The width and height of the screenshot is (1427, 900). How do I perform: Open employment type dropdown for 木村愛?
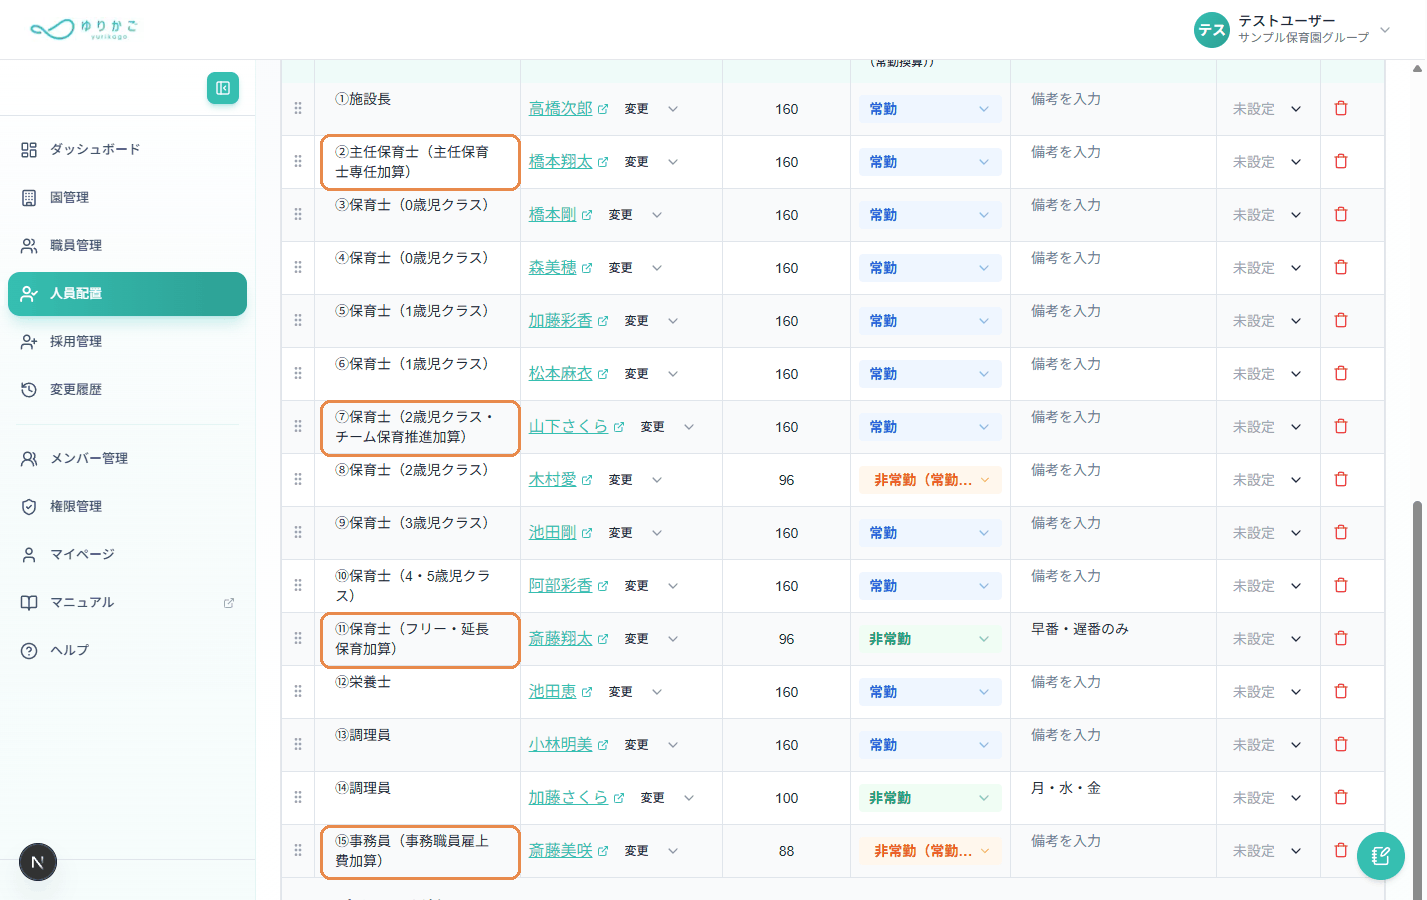(930, 480)
